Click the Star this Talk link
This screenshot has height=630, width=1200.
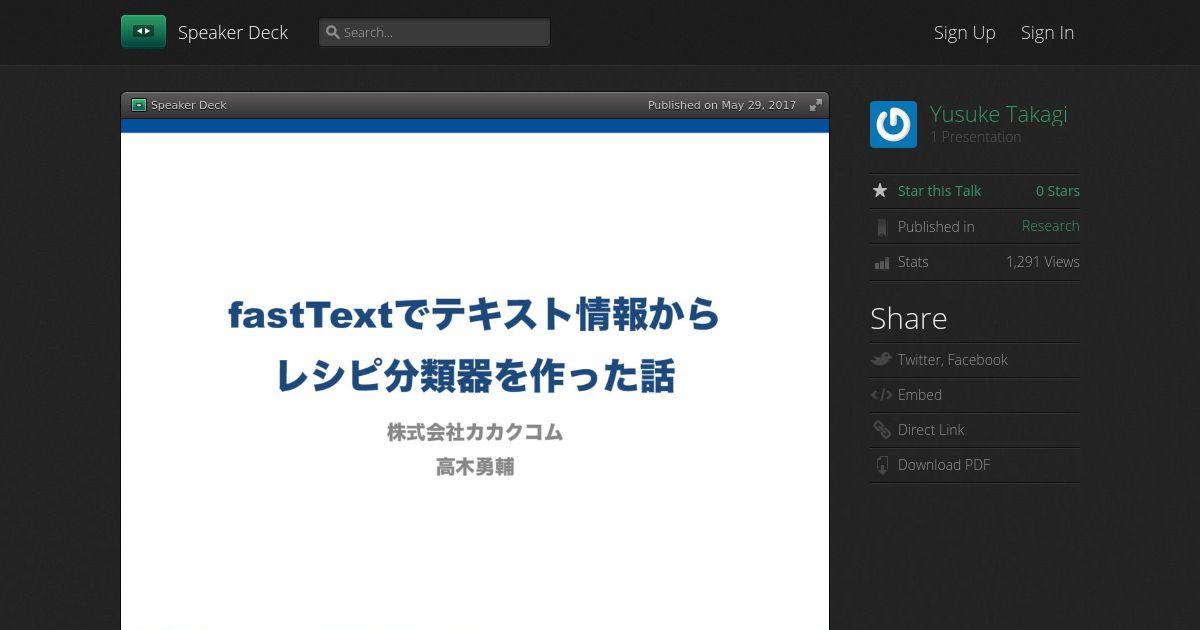tap(939, 191)
